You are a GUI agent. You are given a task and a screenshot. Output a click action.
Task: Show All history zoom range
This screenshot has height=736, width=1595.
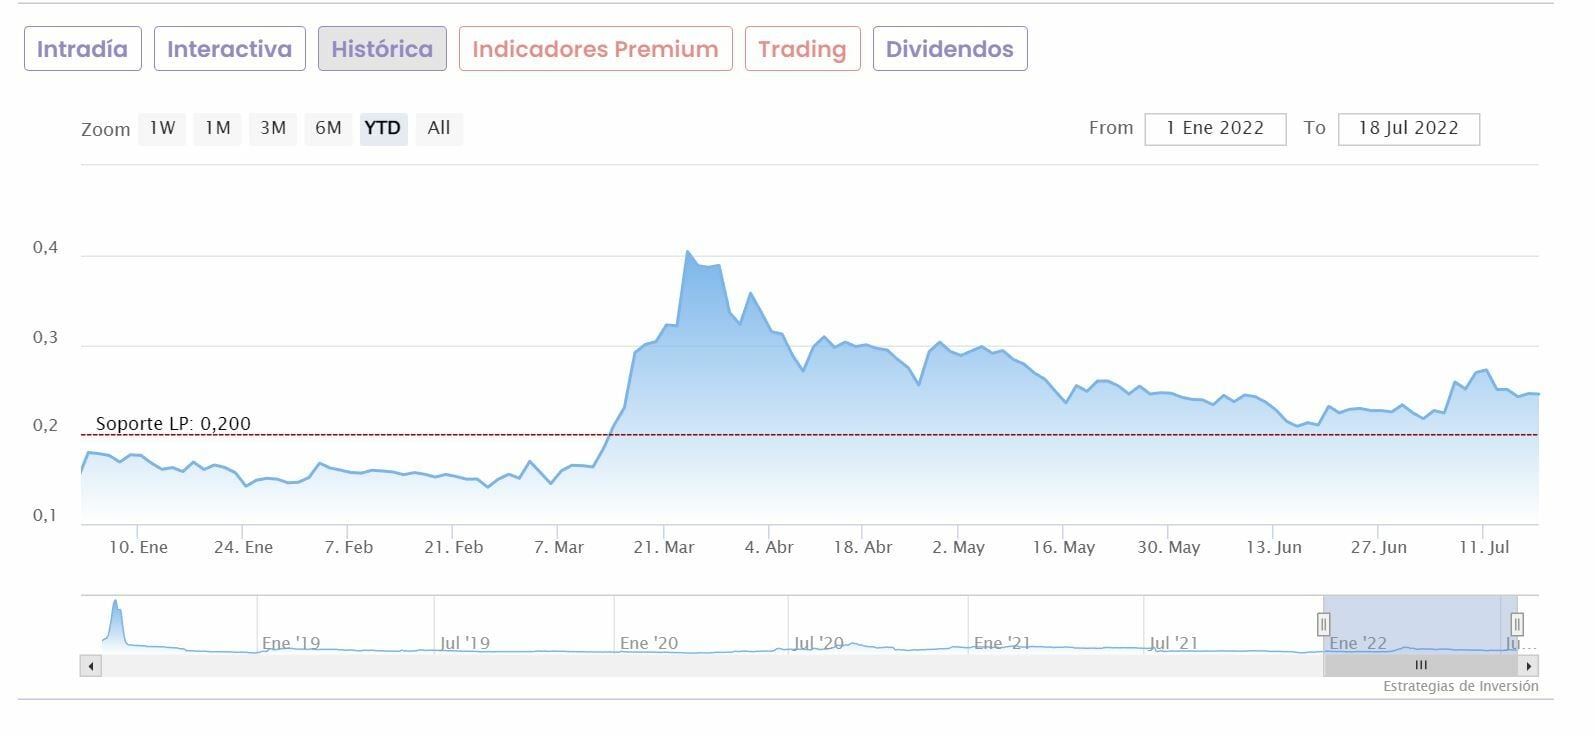tap(439, 128)
